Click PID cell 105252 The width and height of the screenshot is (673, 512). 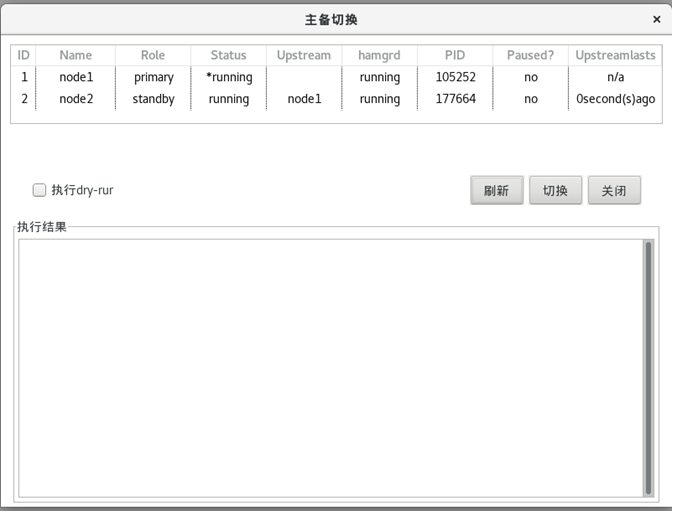[455, 77]
